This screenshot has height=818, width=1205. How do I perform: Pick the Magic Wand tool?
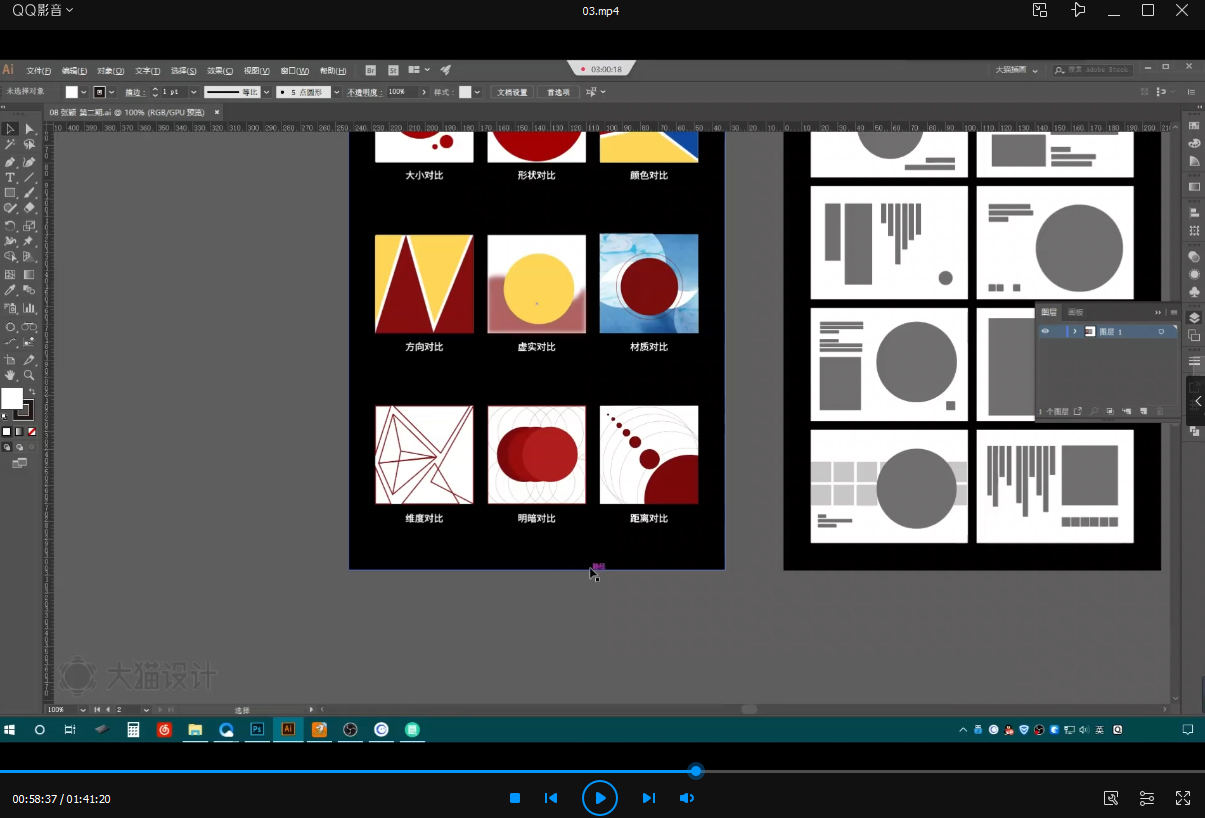pyautogui.click(x=10, y=145)
